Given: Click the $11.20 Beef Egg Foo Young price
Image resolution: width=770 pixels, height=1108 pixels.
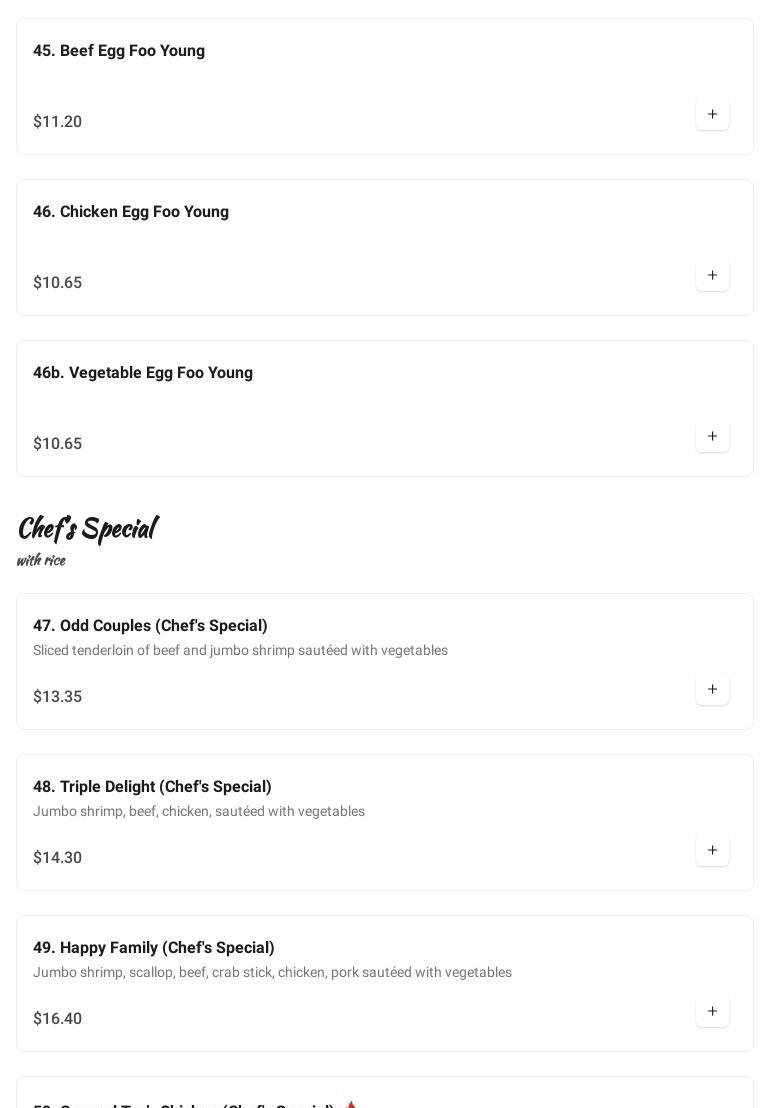Looking at the screenshot, I should (x=58, y=122).
